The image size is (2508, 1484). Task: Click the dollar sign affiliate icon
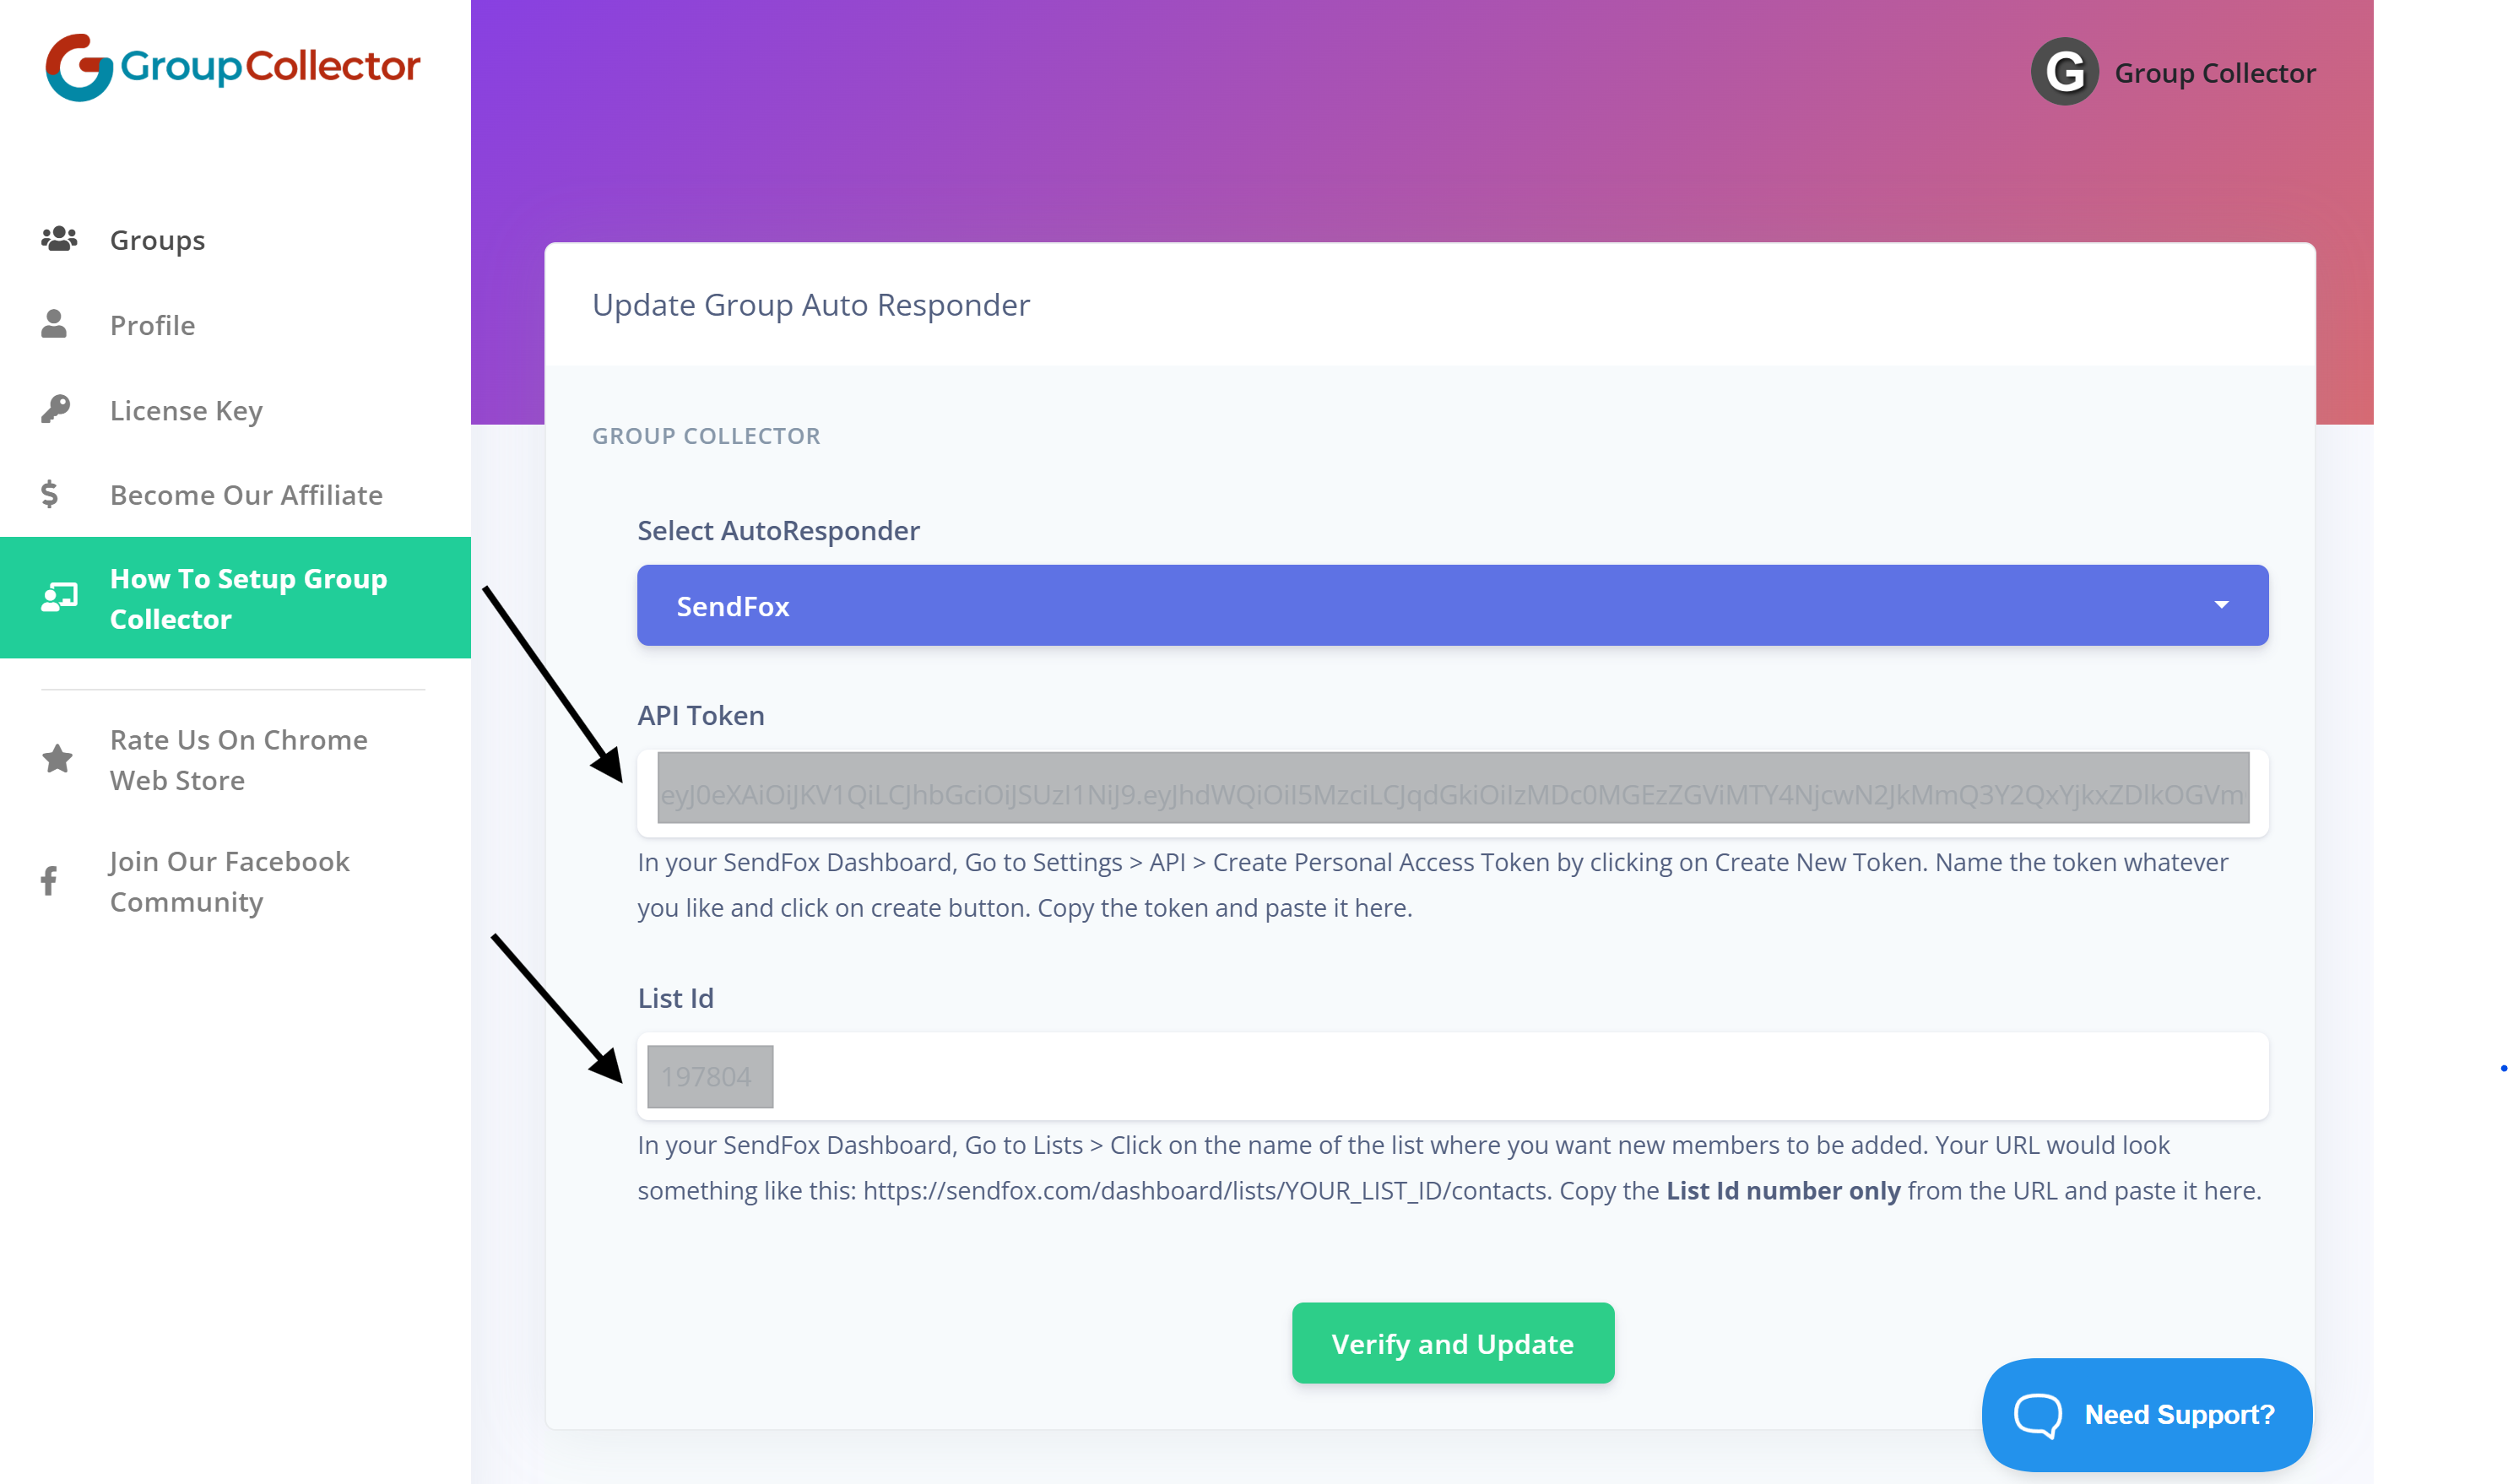50,494
